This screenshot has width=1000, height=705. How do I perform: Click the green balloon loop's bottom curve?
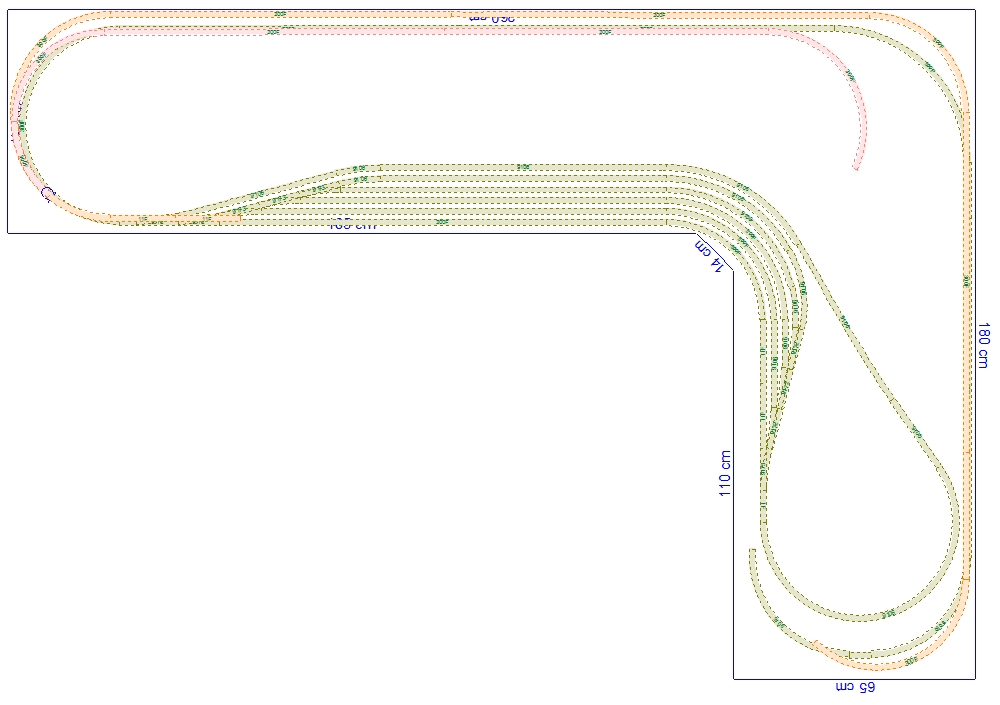coord(860,613)
